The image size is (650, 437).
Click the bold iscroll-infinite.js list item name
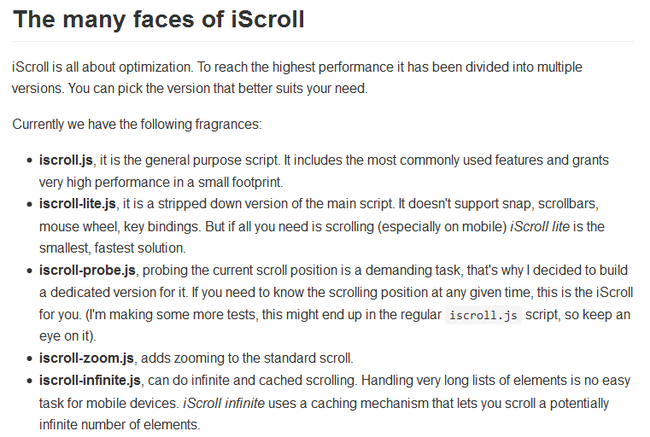tap(90, 380)
